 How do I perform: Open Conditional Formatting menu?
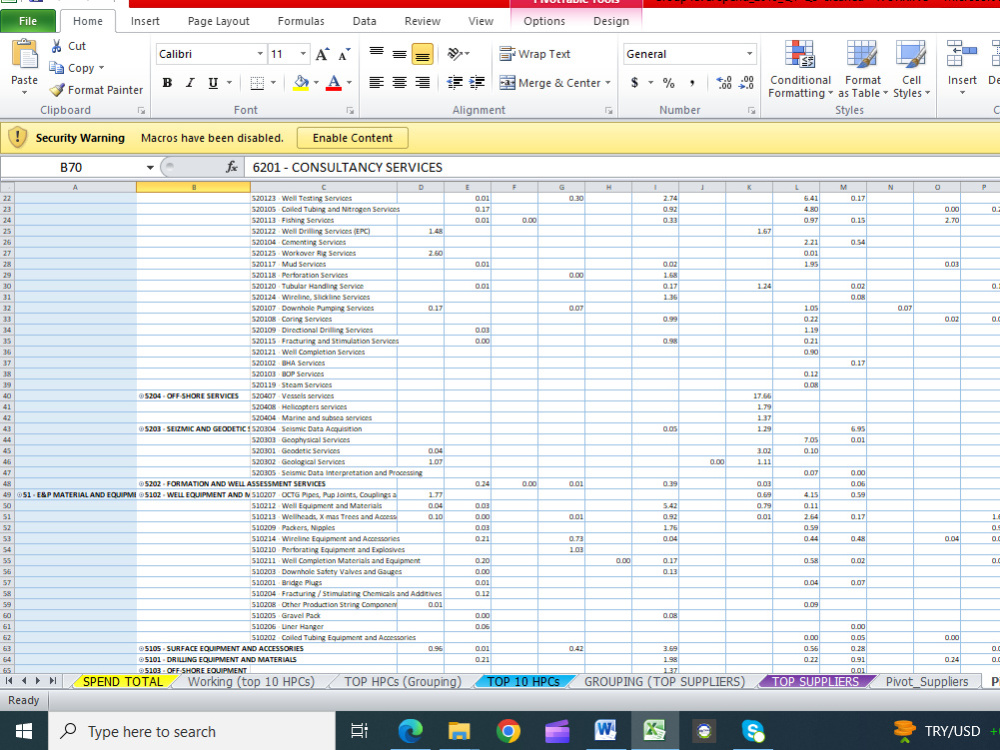coord(800,69)
